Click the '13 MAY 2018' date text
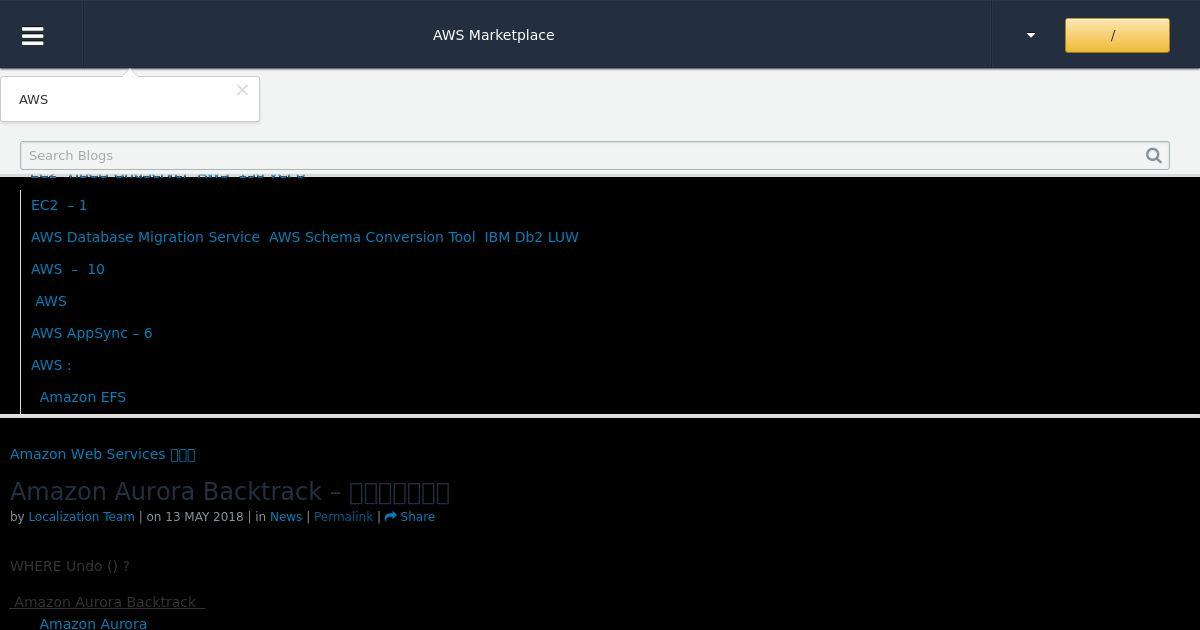This screenshot has width=1200, height=630. (204, 517)
